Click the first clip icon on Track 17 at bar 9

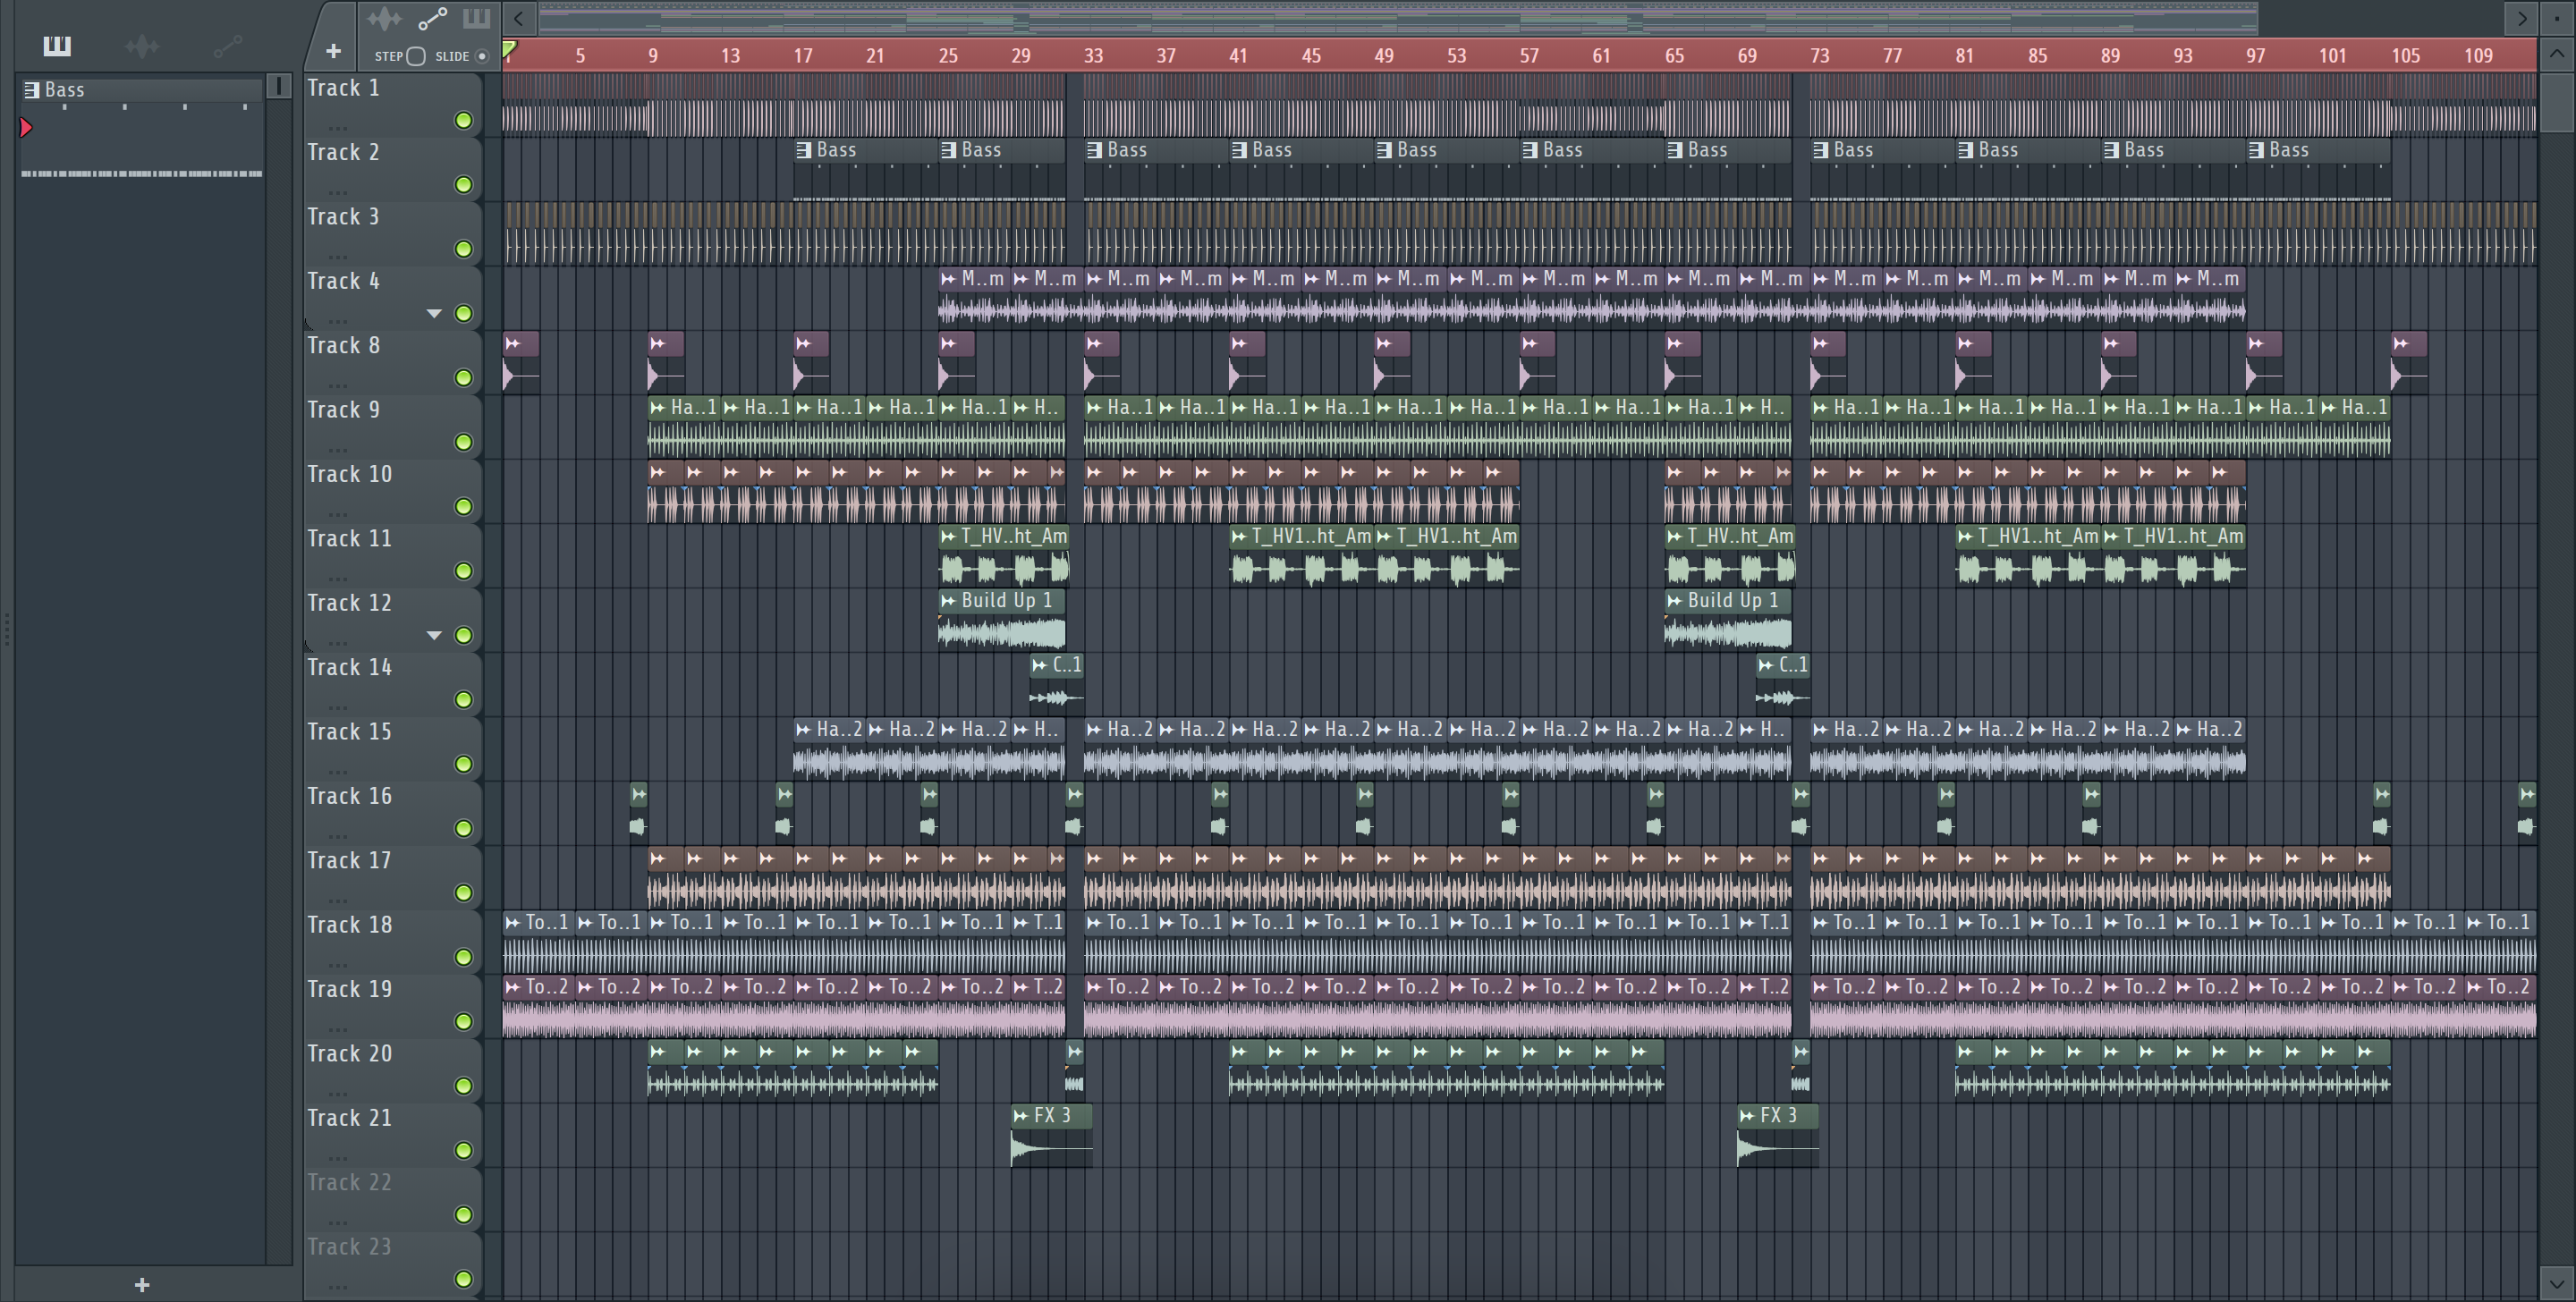pyautogui.click(x=657, y=858)
